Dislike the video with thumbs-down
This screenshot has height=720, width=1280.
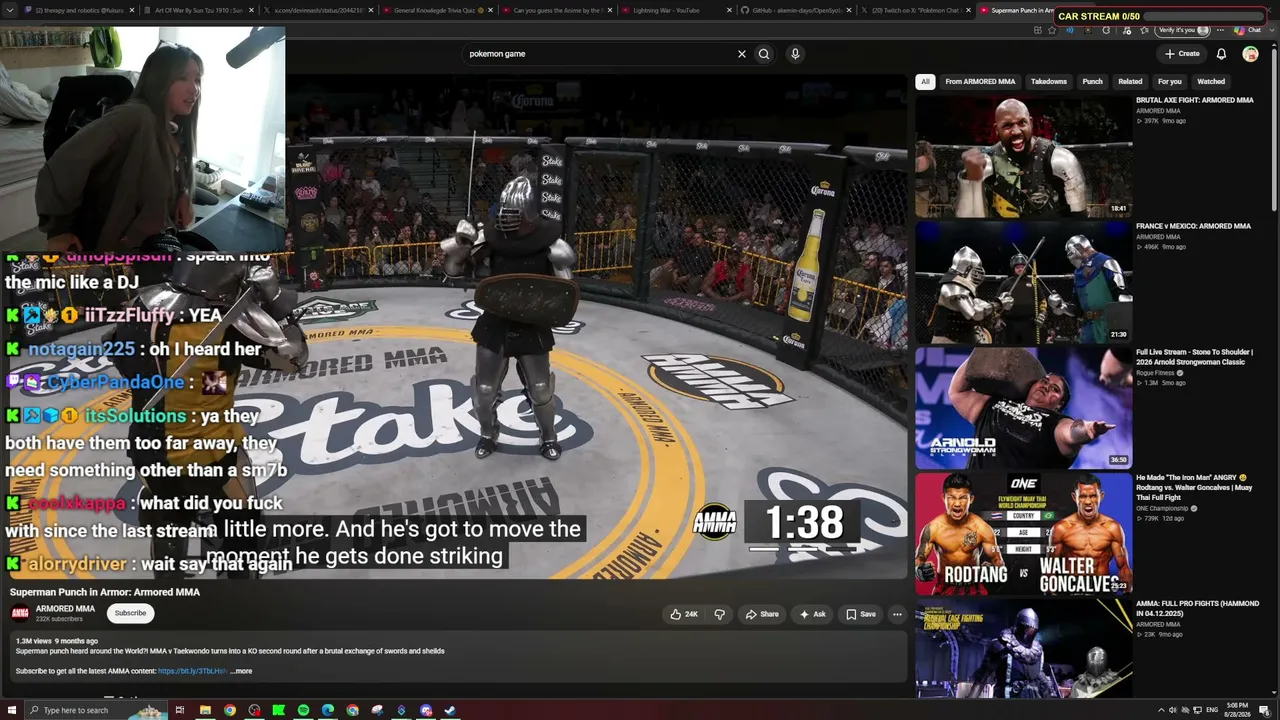pyautogui.click(x=719, y=614)
